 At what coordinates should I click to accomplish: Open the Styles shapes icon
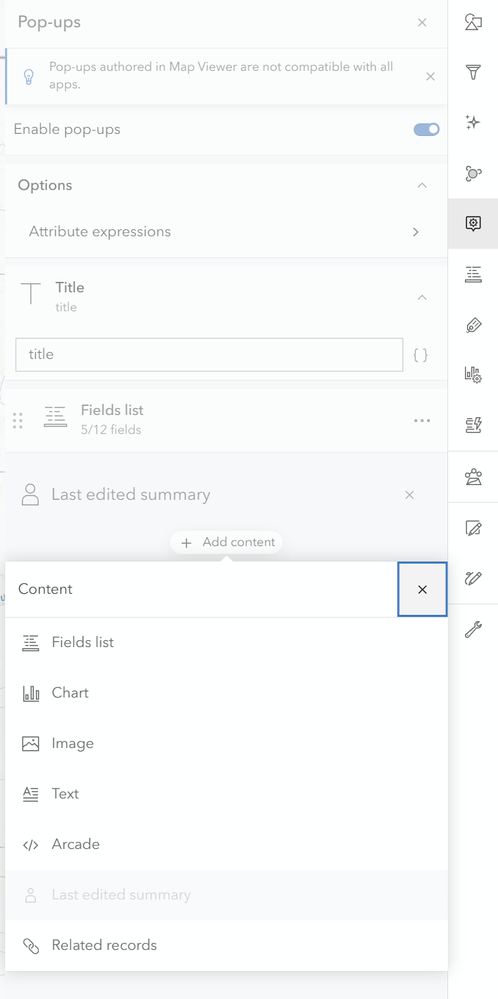[473, 22]
